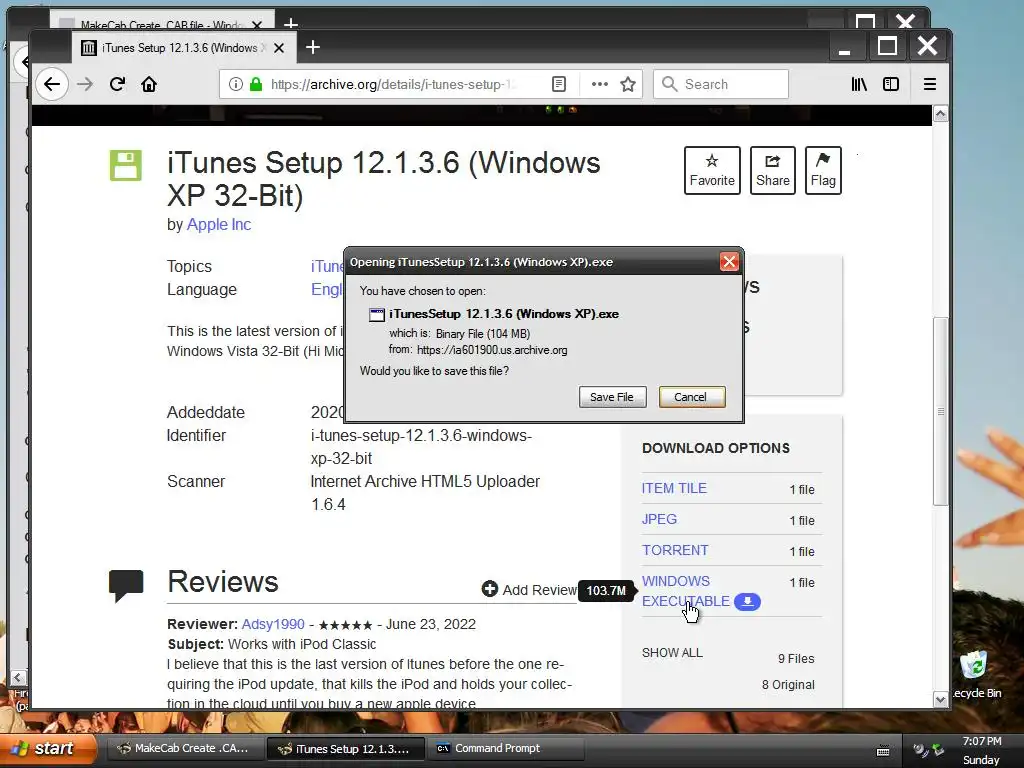The height and width of the screenshot is (768, 1024).
Task: Open JPEG download option
Action: pos(659,519)
